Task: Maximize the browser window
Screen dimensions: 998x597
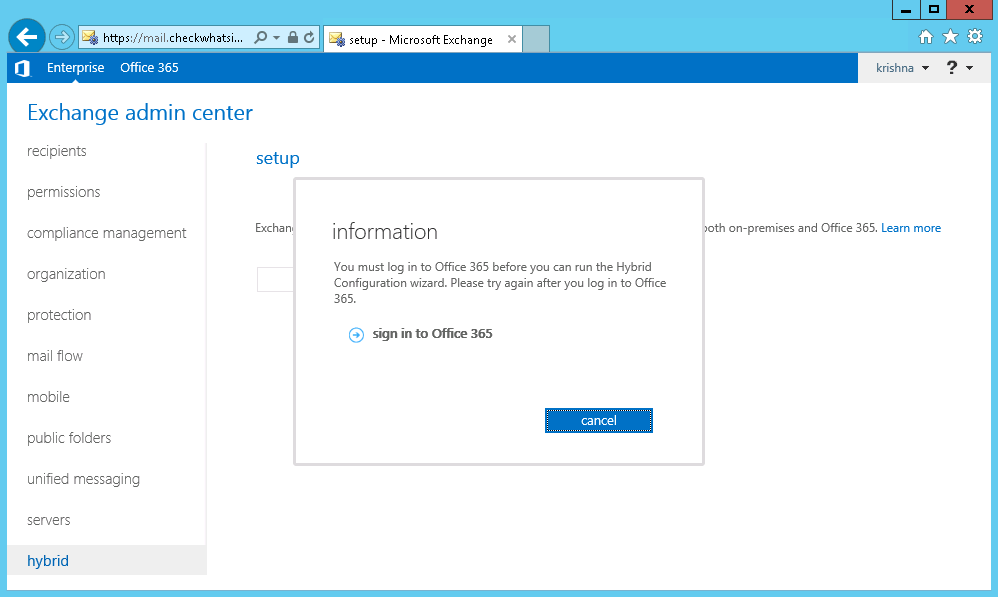Action: pyautogui.click(x=933, y=10)
